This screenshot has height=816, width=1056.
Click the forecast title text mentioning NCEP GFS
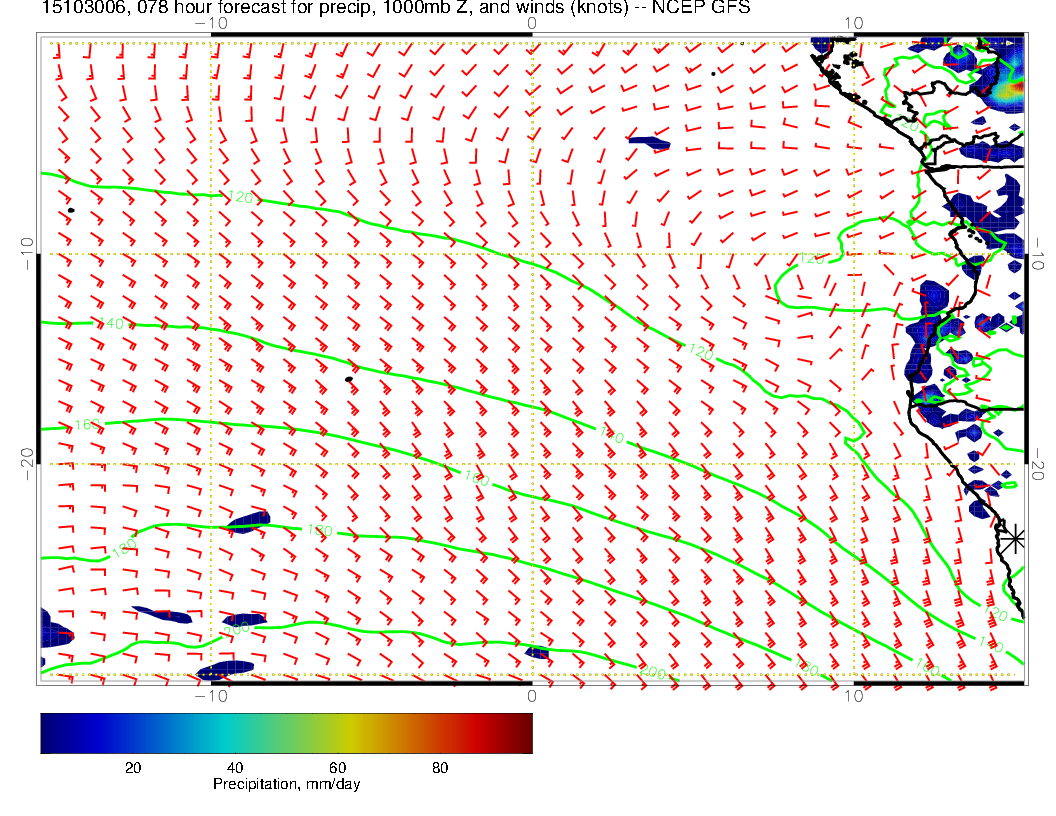396,7
